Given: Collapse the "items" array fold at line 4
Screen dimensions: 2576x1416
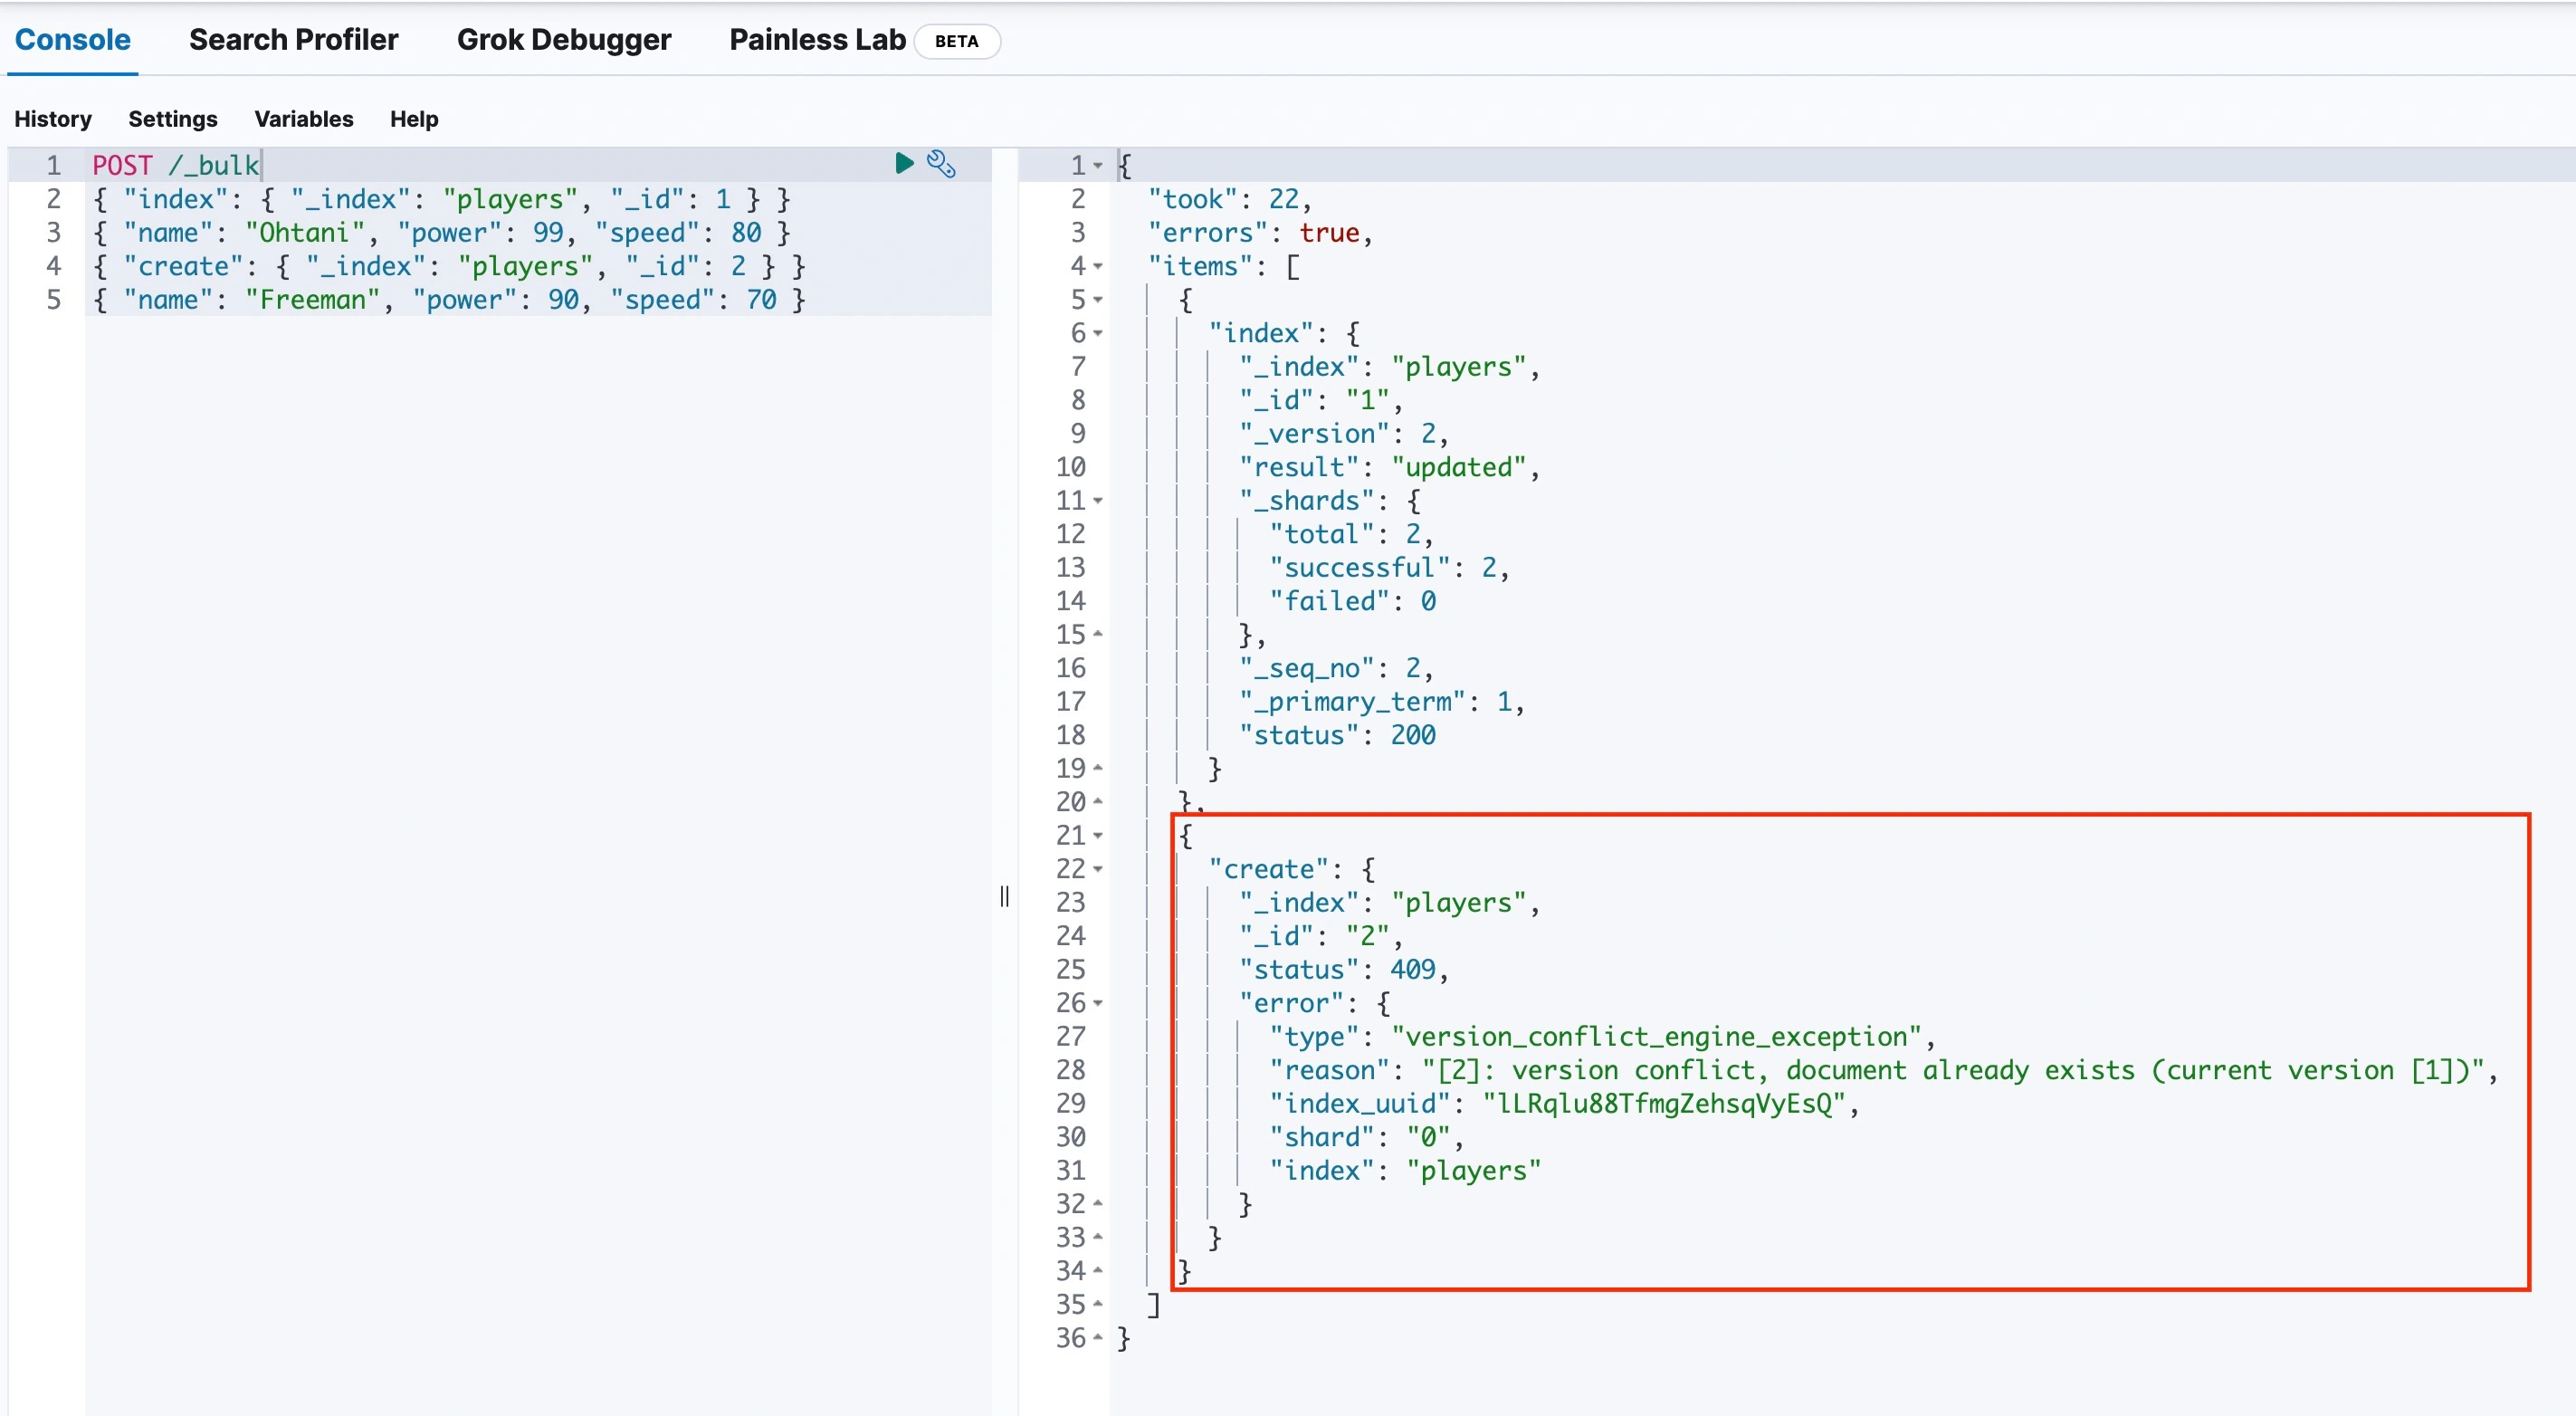Looking at the screenshot, I should coord(1098,267).
